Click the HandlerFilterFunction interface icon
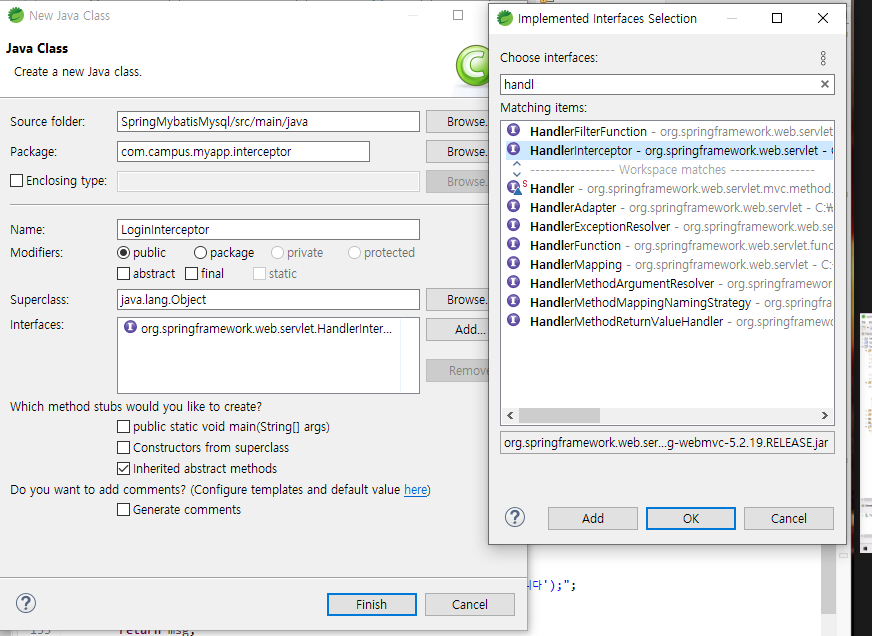 pos(513,130)
